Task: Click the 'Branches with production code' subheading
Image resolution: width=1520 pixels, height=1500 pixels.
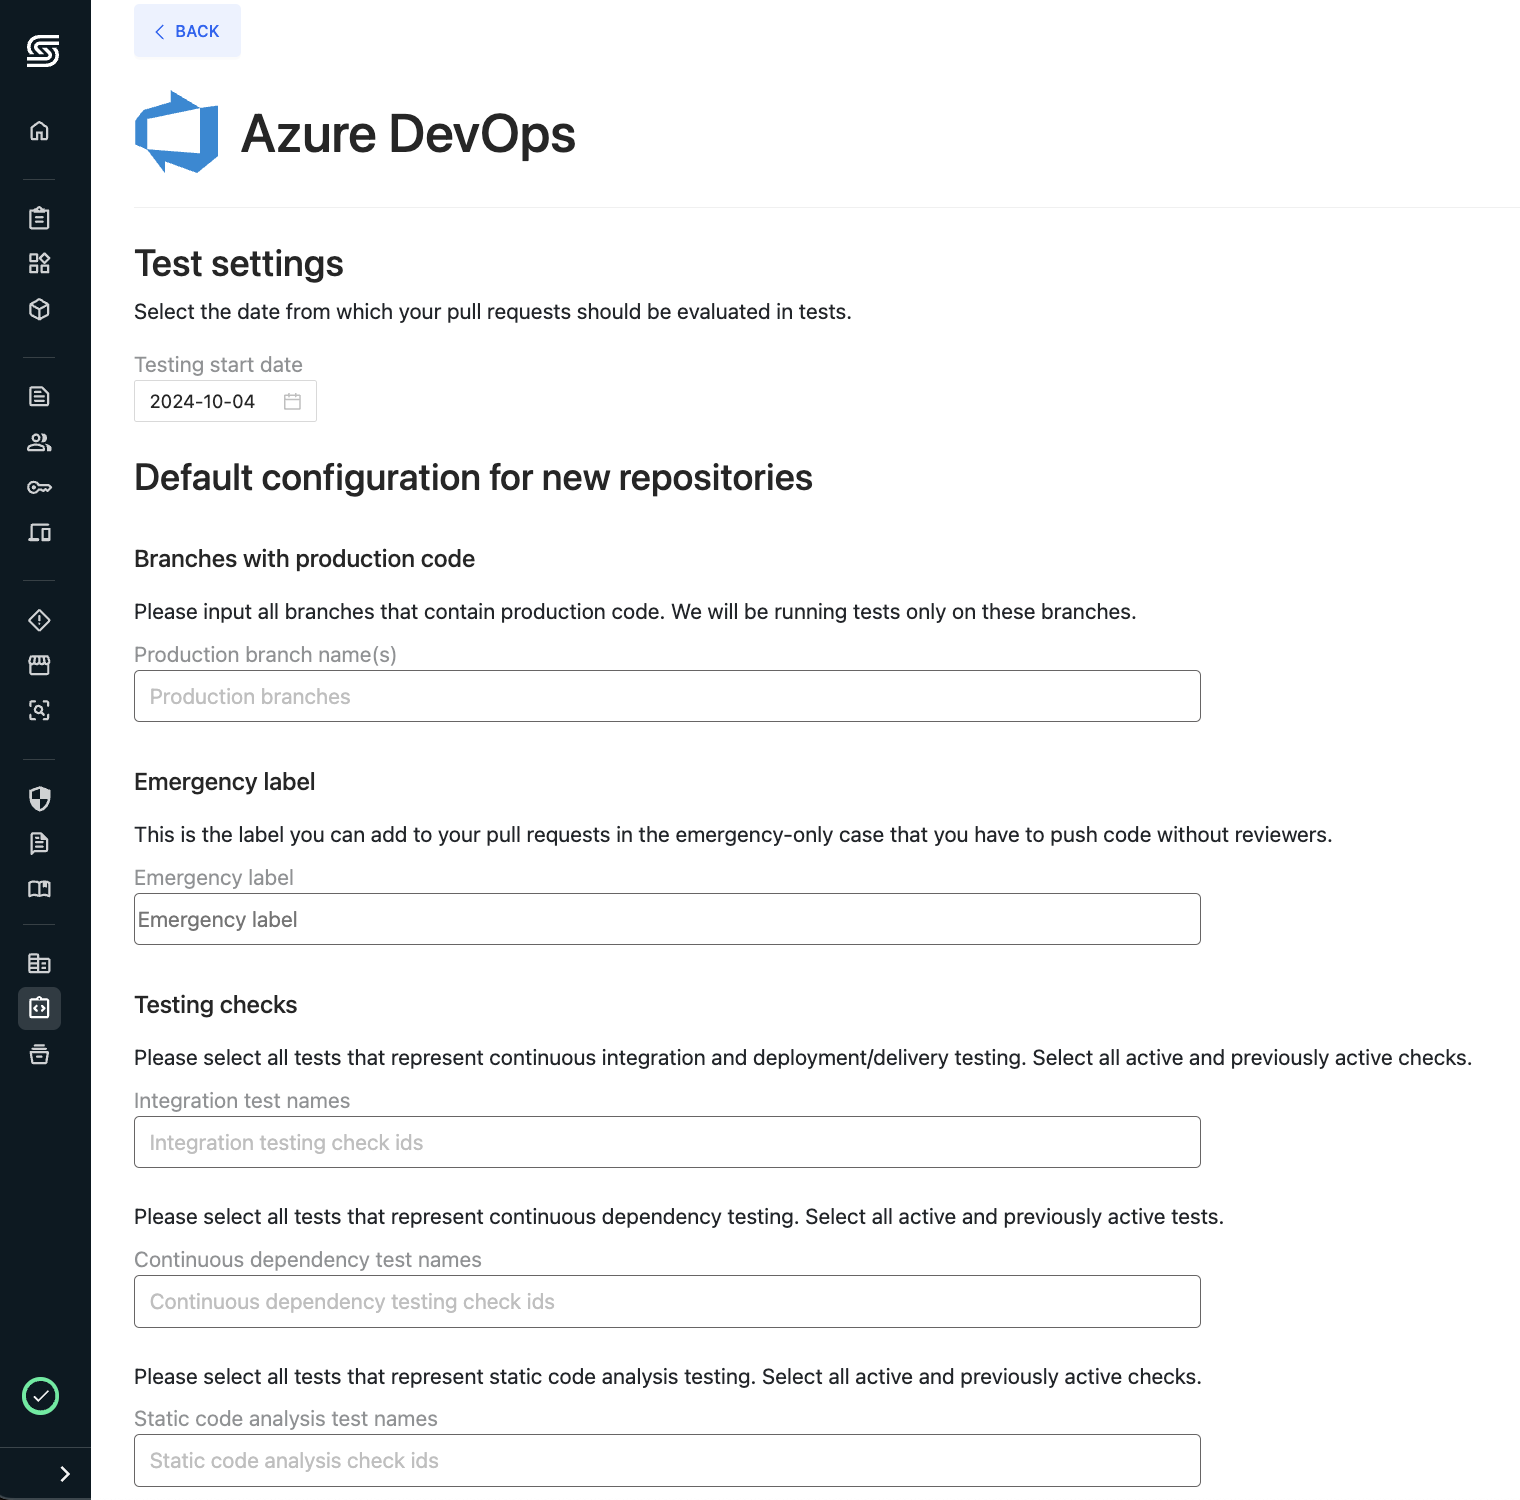Action: 304,559
